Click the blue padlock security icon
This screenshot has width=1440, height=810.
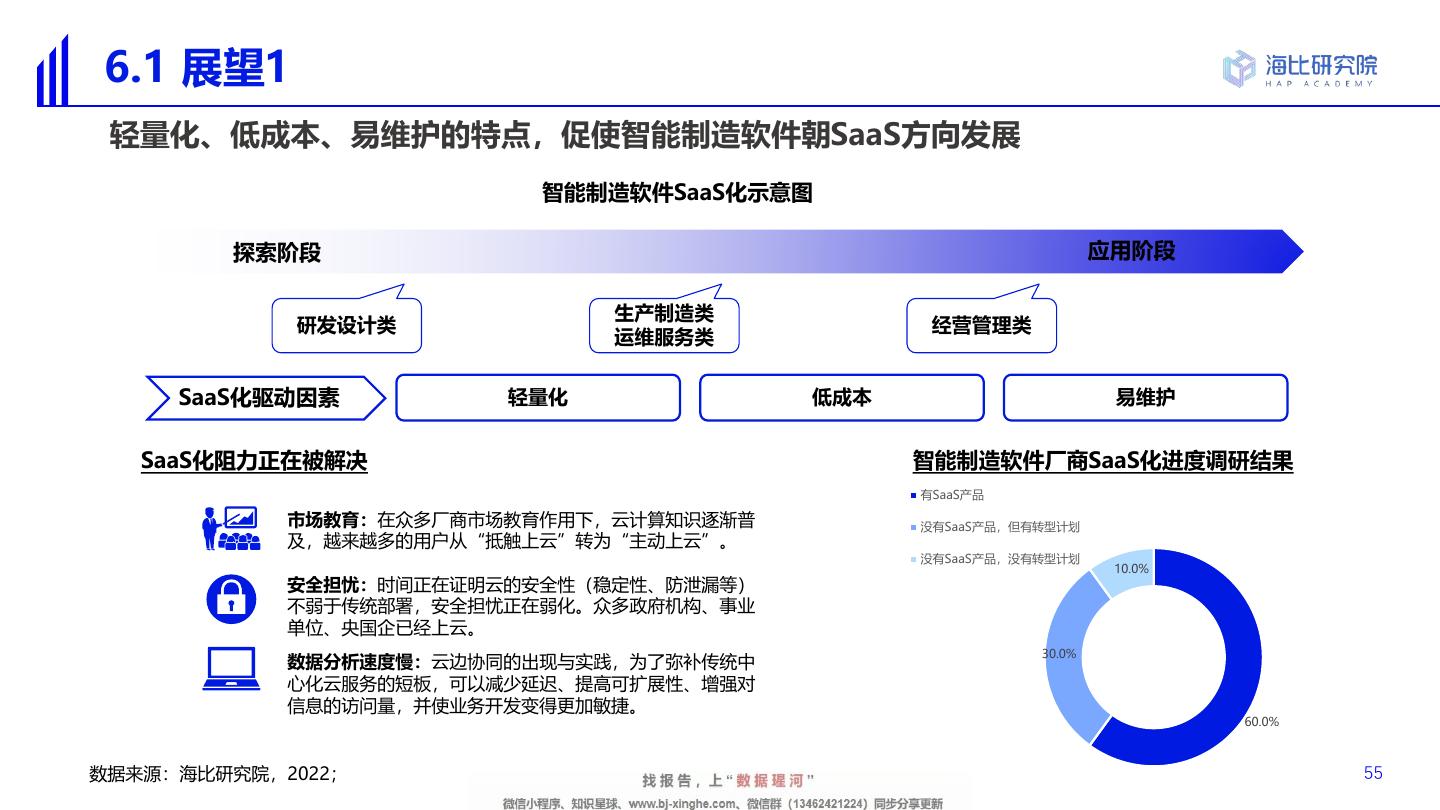point(231,598)
